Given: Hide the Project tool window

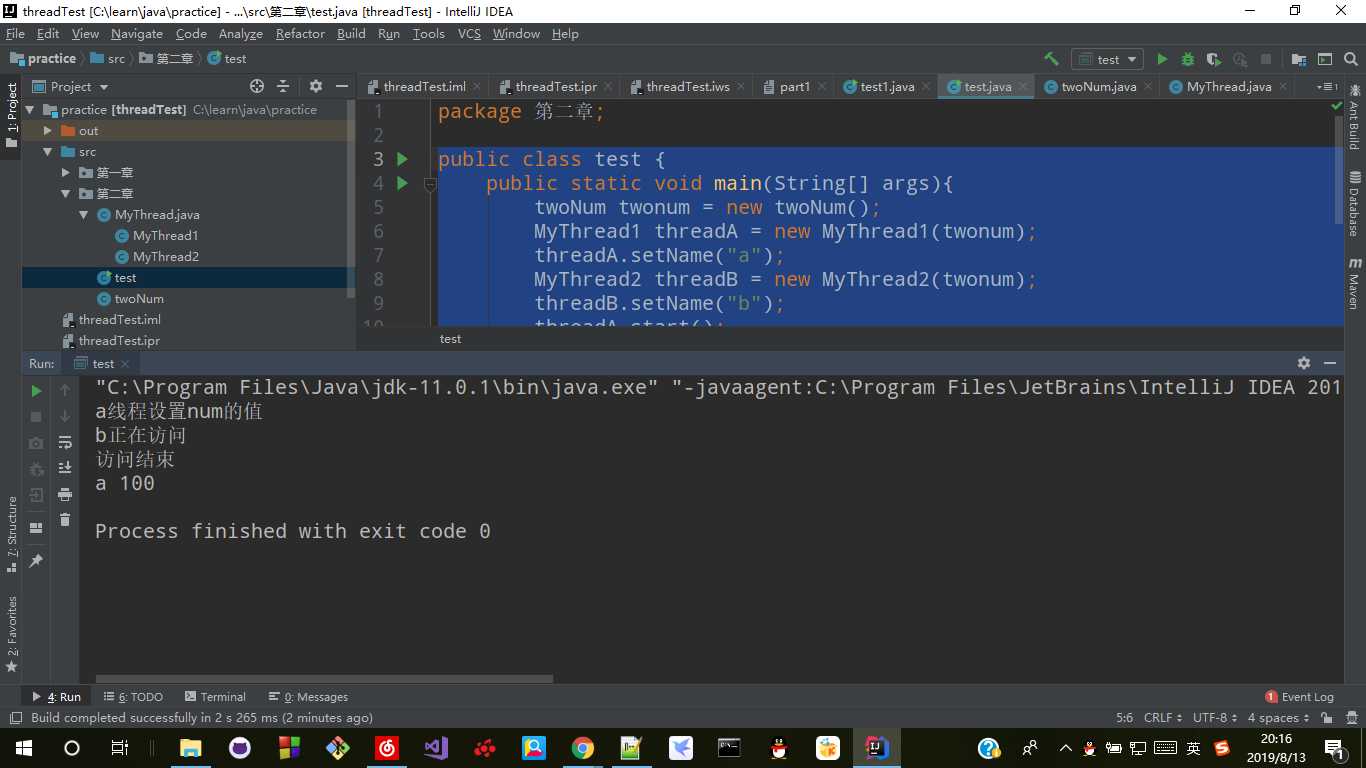Looking at the screenshot, I should (x=342, y=87).
